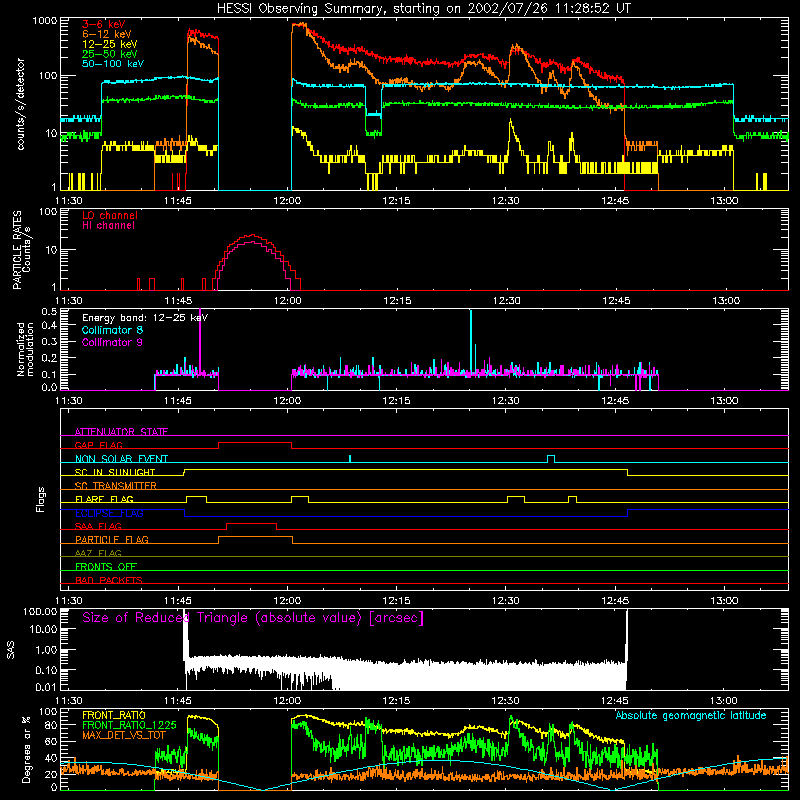Select the GAP_FLAG label
The image size is (800, 800).
[x=98, y=445]
